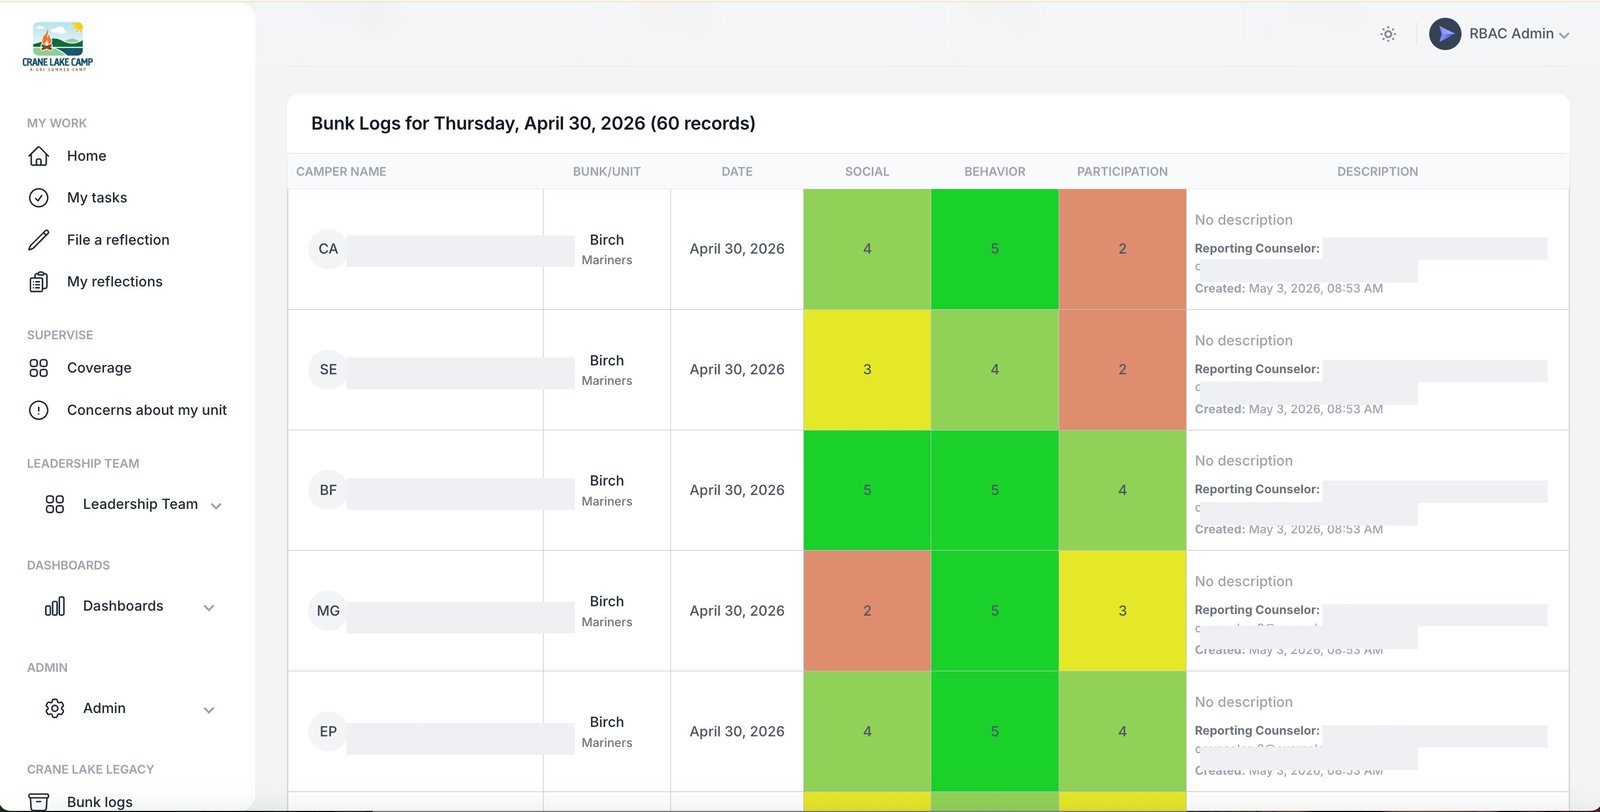Click the SE camper avatar

[x=328, y=370]
